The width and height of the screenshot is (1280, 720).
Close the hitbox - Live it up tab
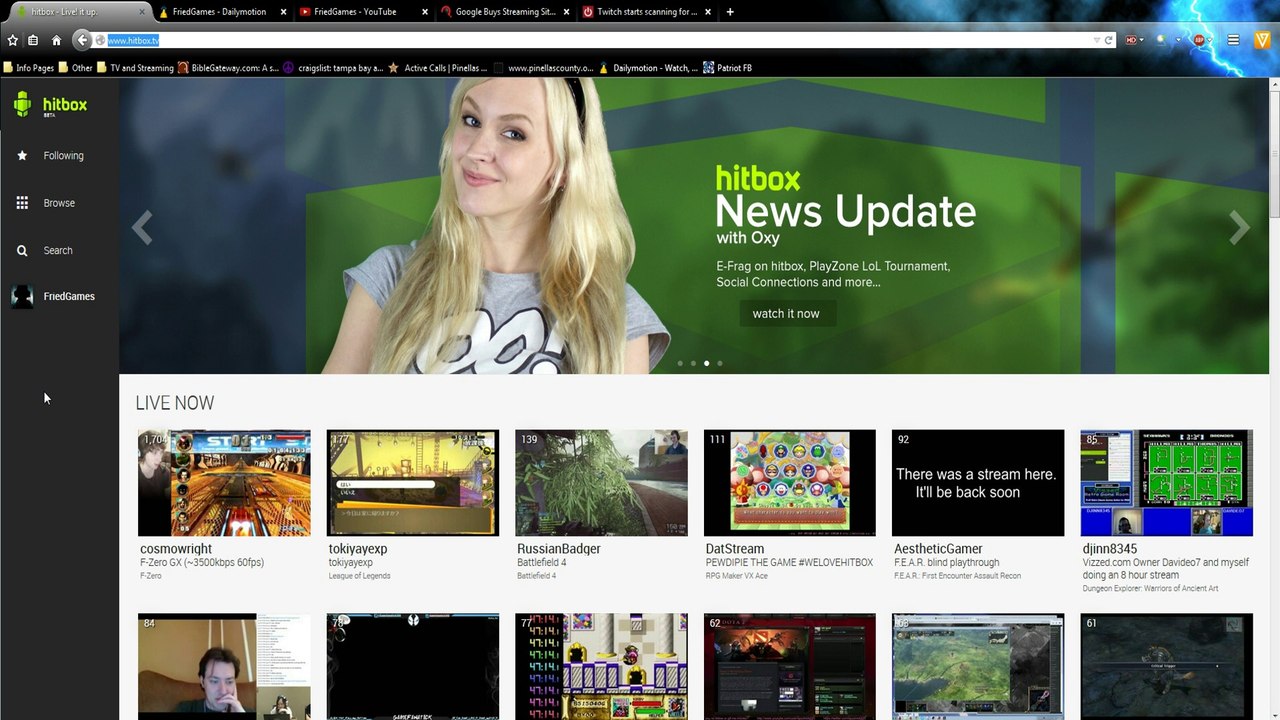click(x=141, y=12)
